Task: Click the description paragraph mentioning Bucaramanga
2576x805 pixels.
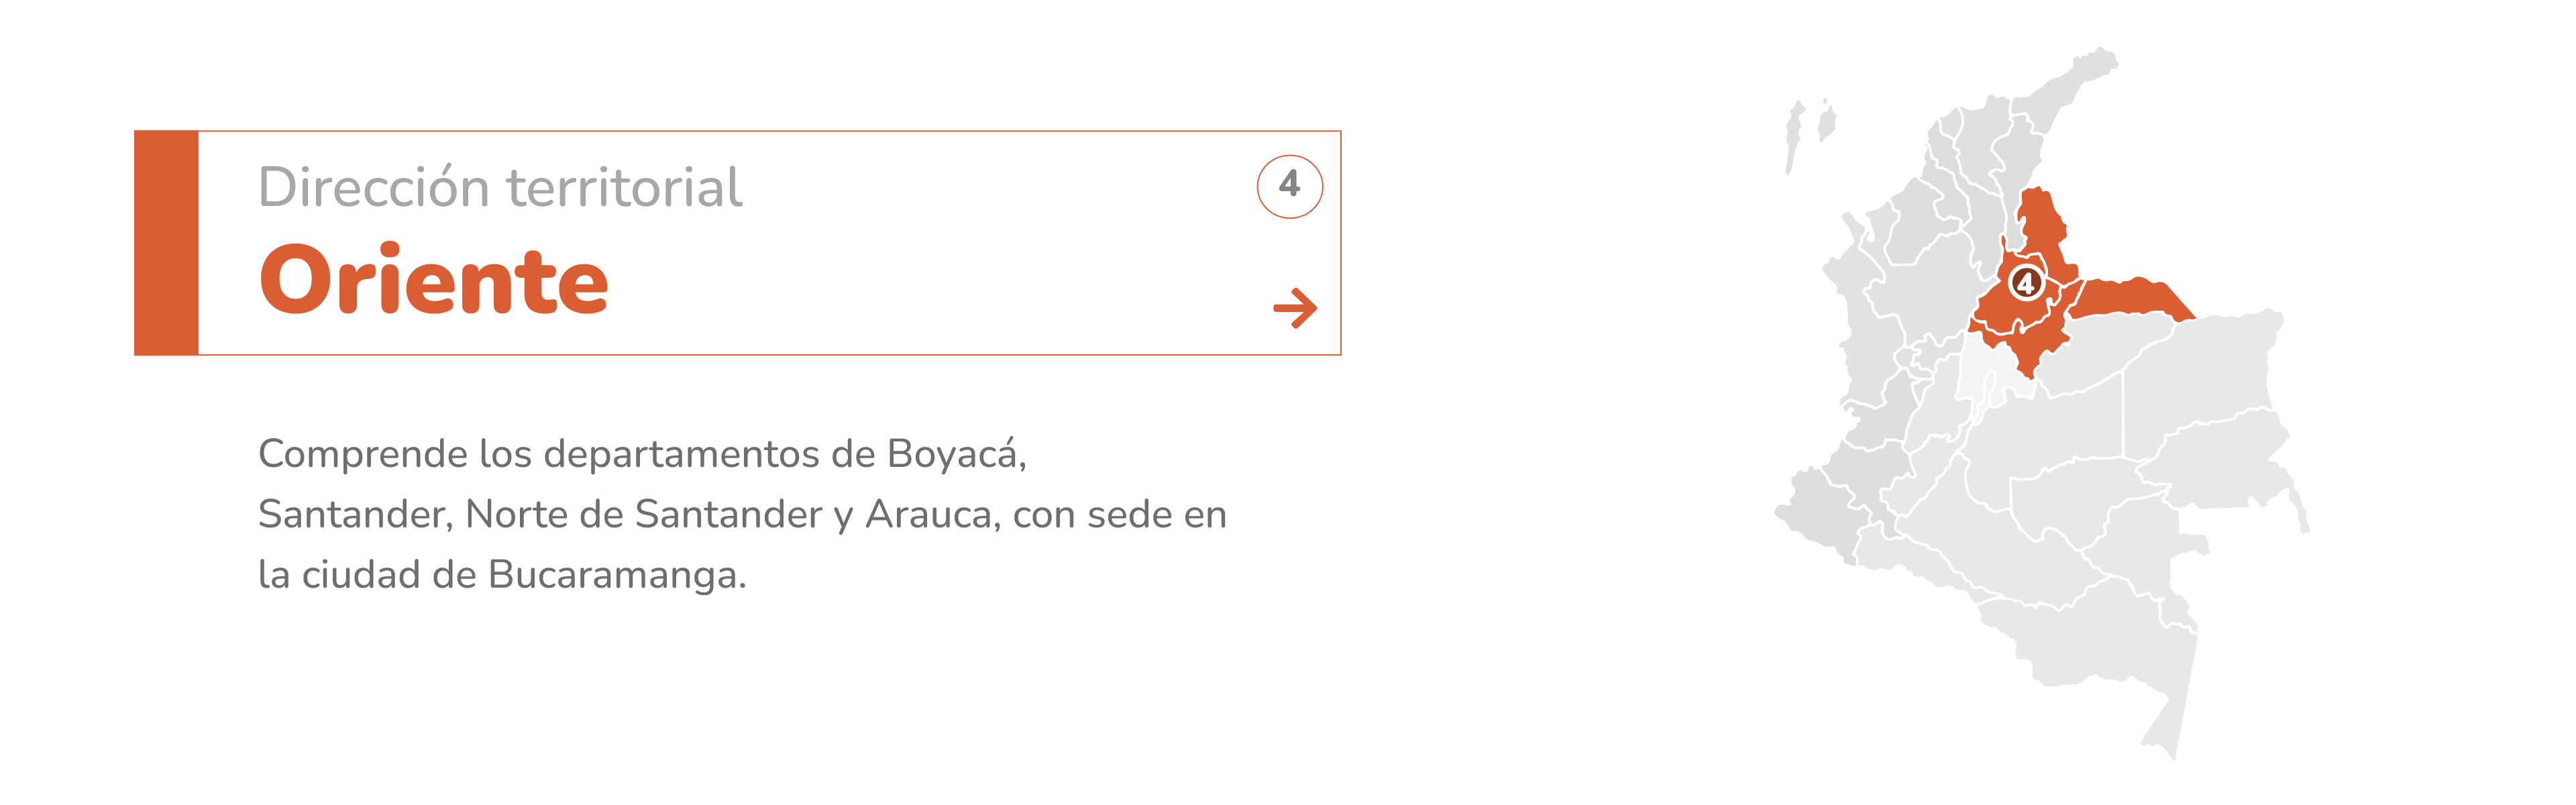Action: point(741,514)
